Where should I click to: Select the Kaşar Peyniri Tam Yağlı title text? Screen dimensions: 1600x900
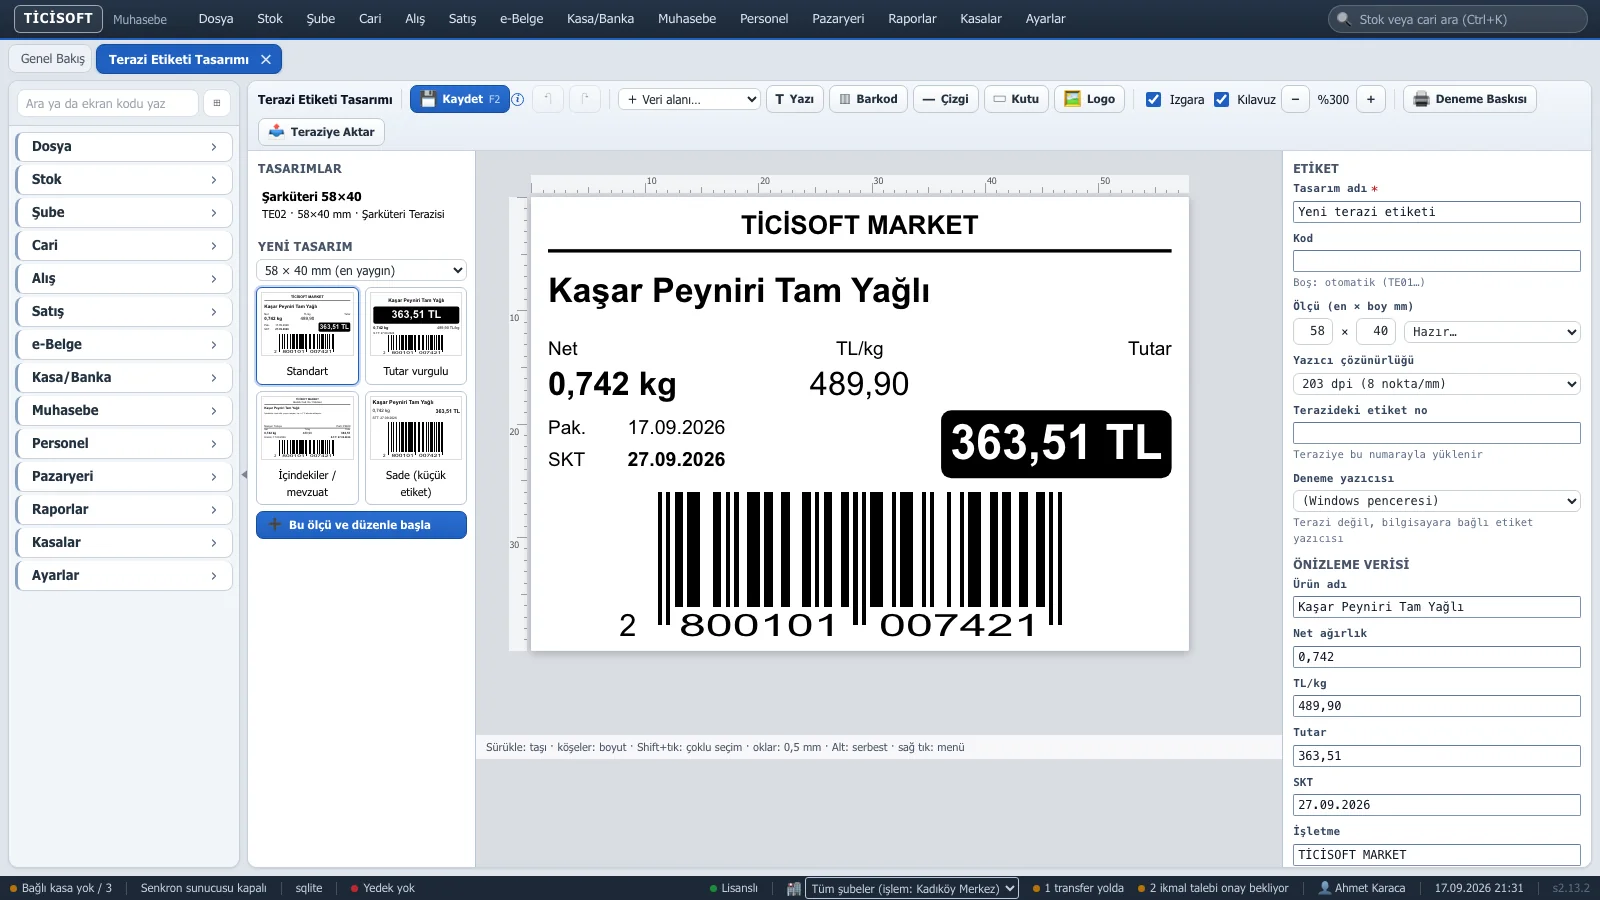(x=739, y=291)
